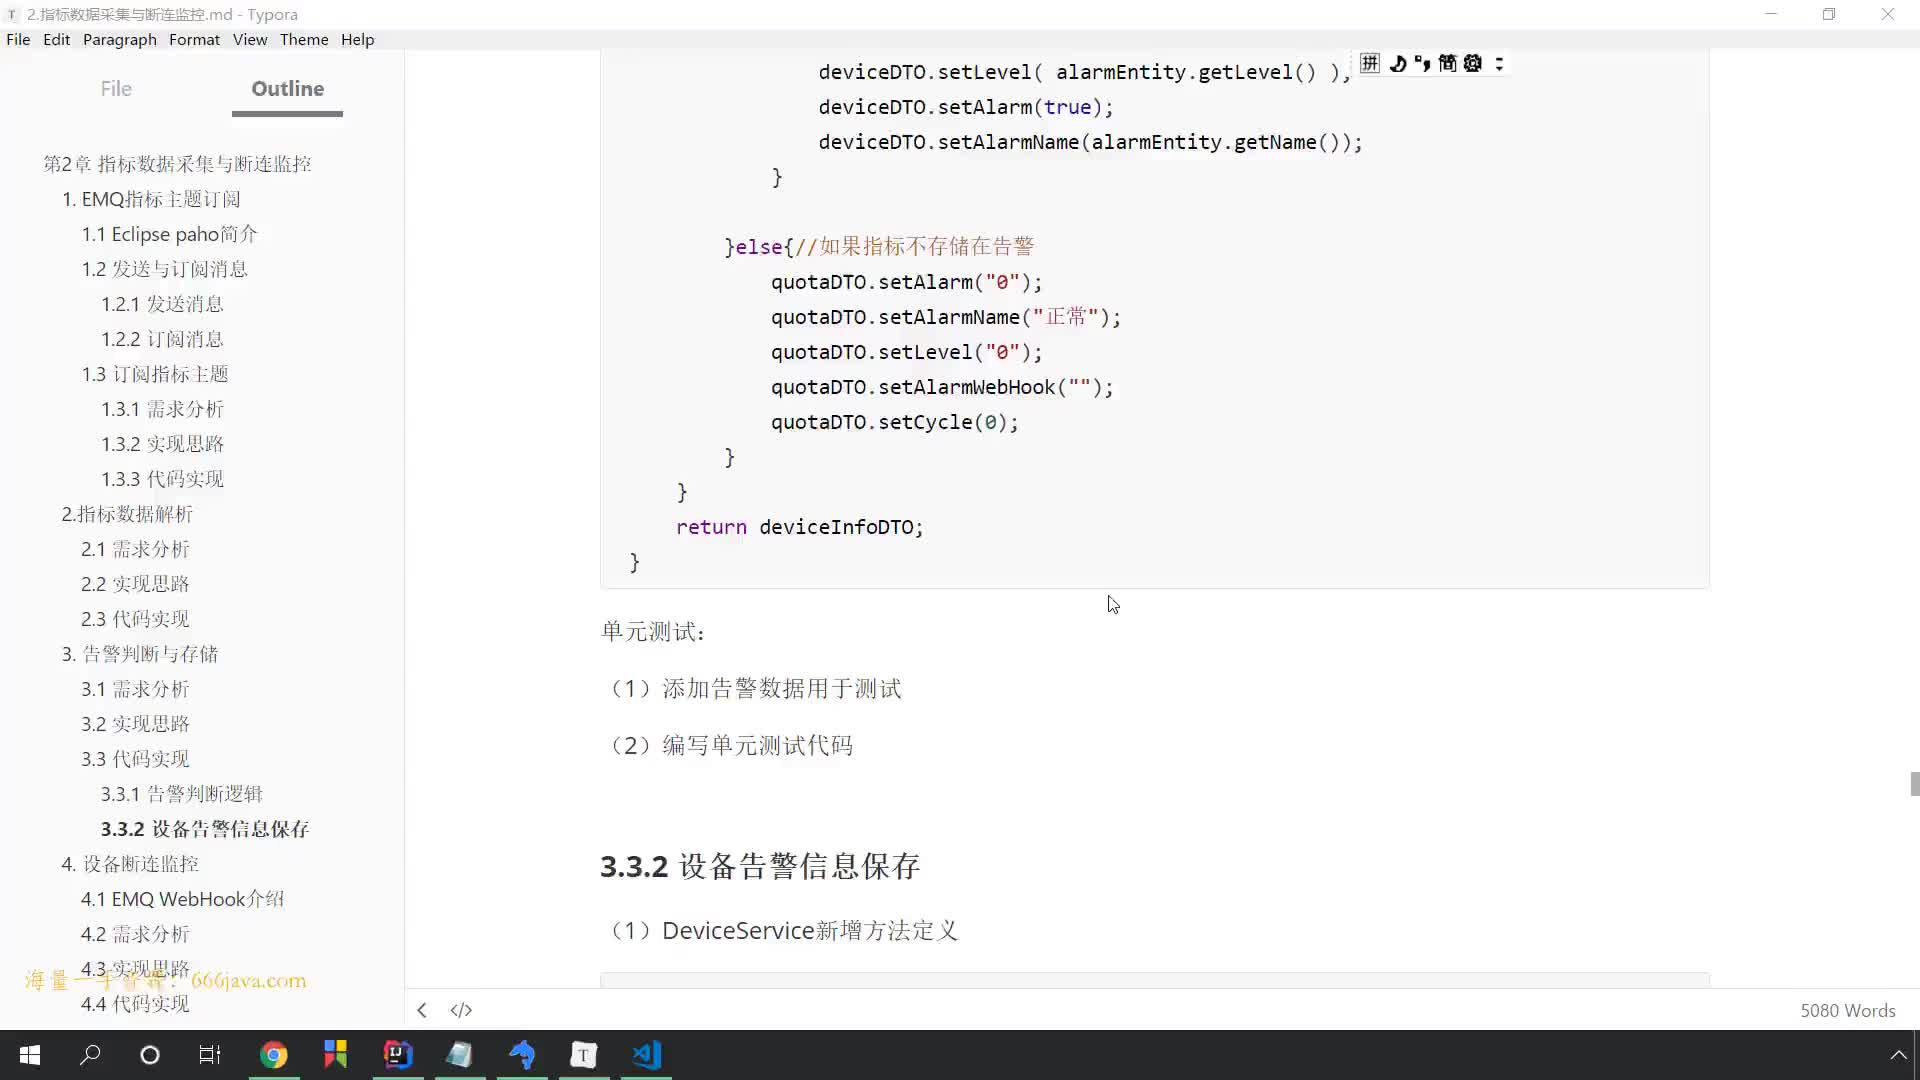Open outline item 1.3.2 实现思路

162,444
